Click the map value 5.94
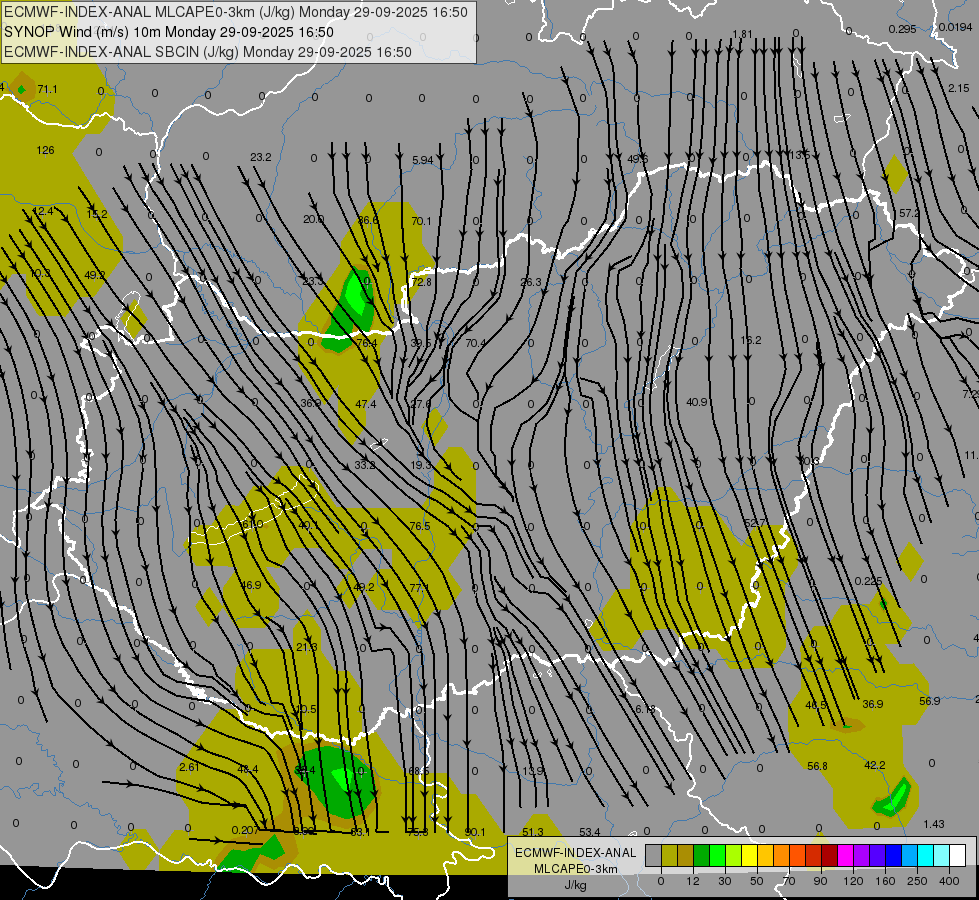This screenshot has height=900, width=979. pos(423,161)
